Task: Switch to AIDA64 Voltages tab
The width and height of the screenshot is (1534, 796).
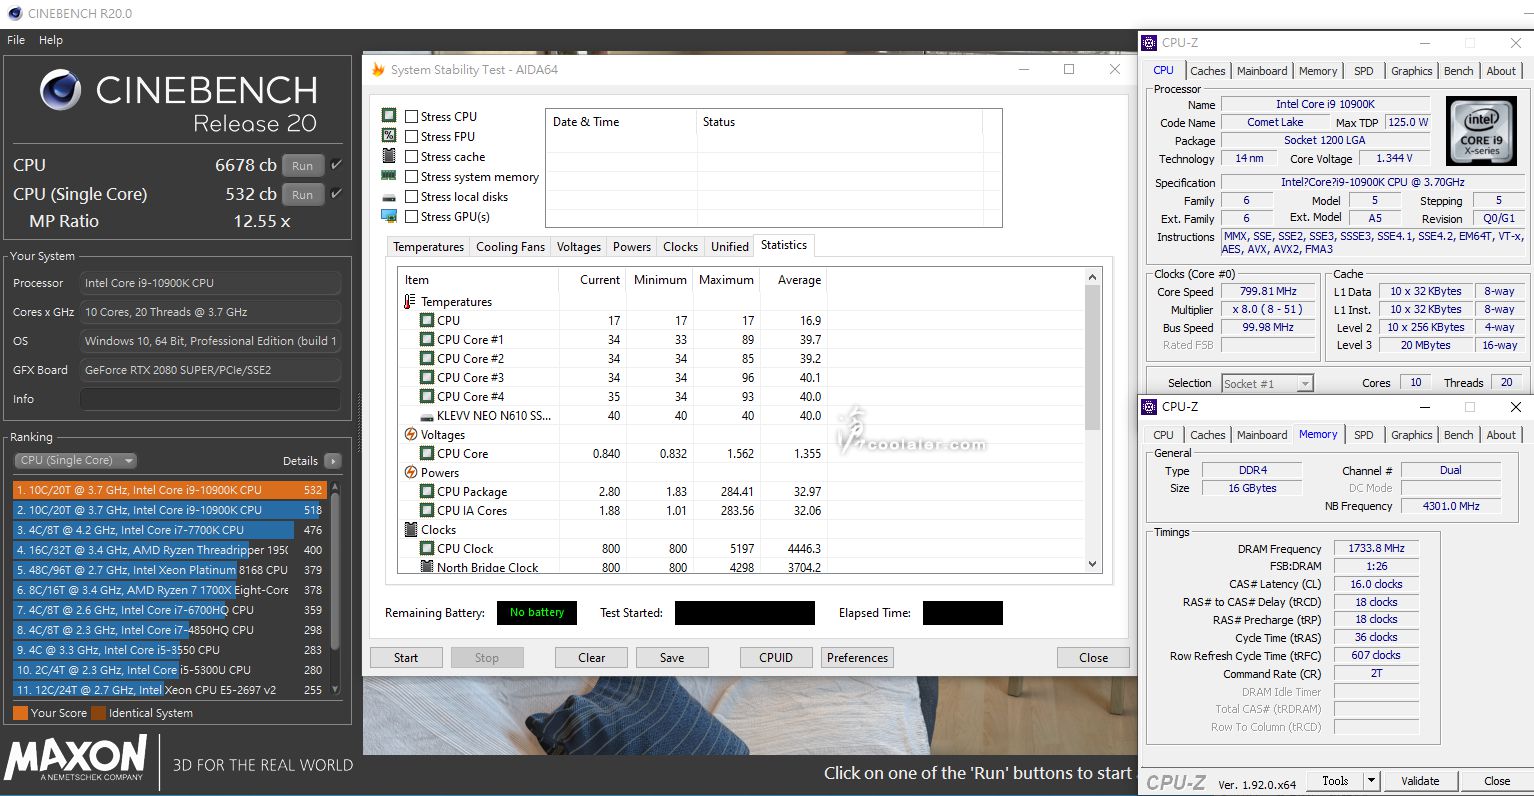Action: click(x=579, y=247)
